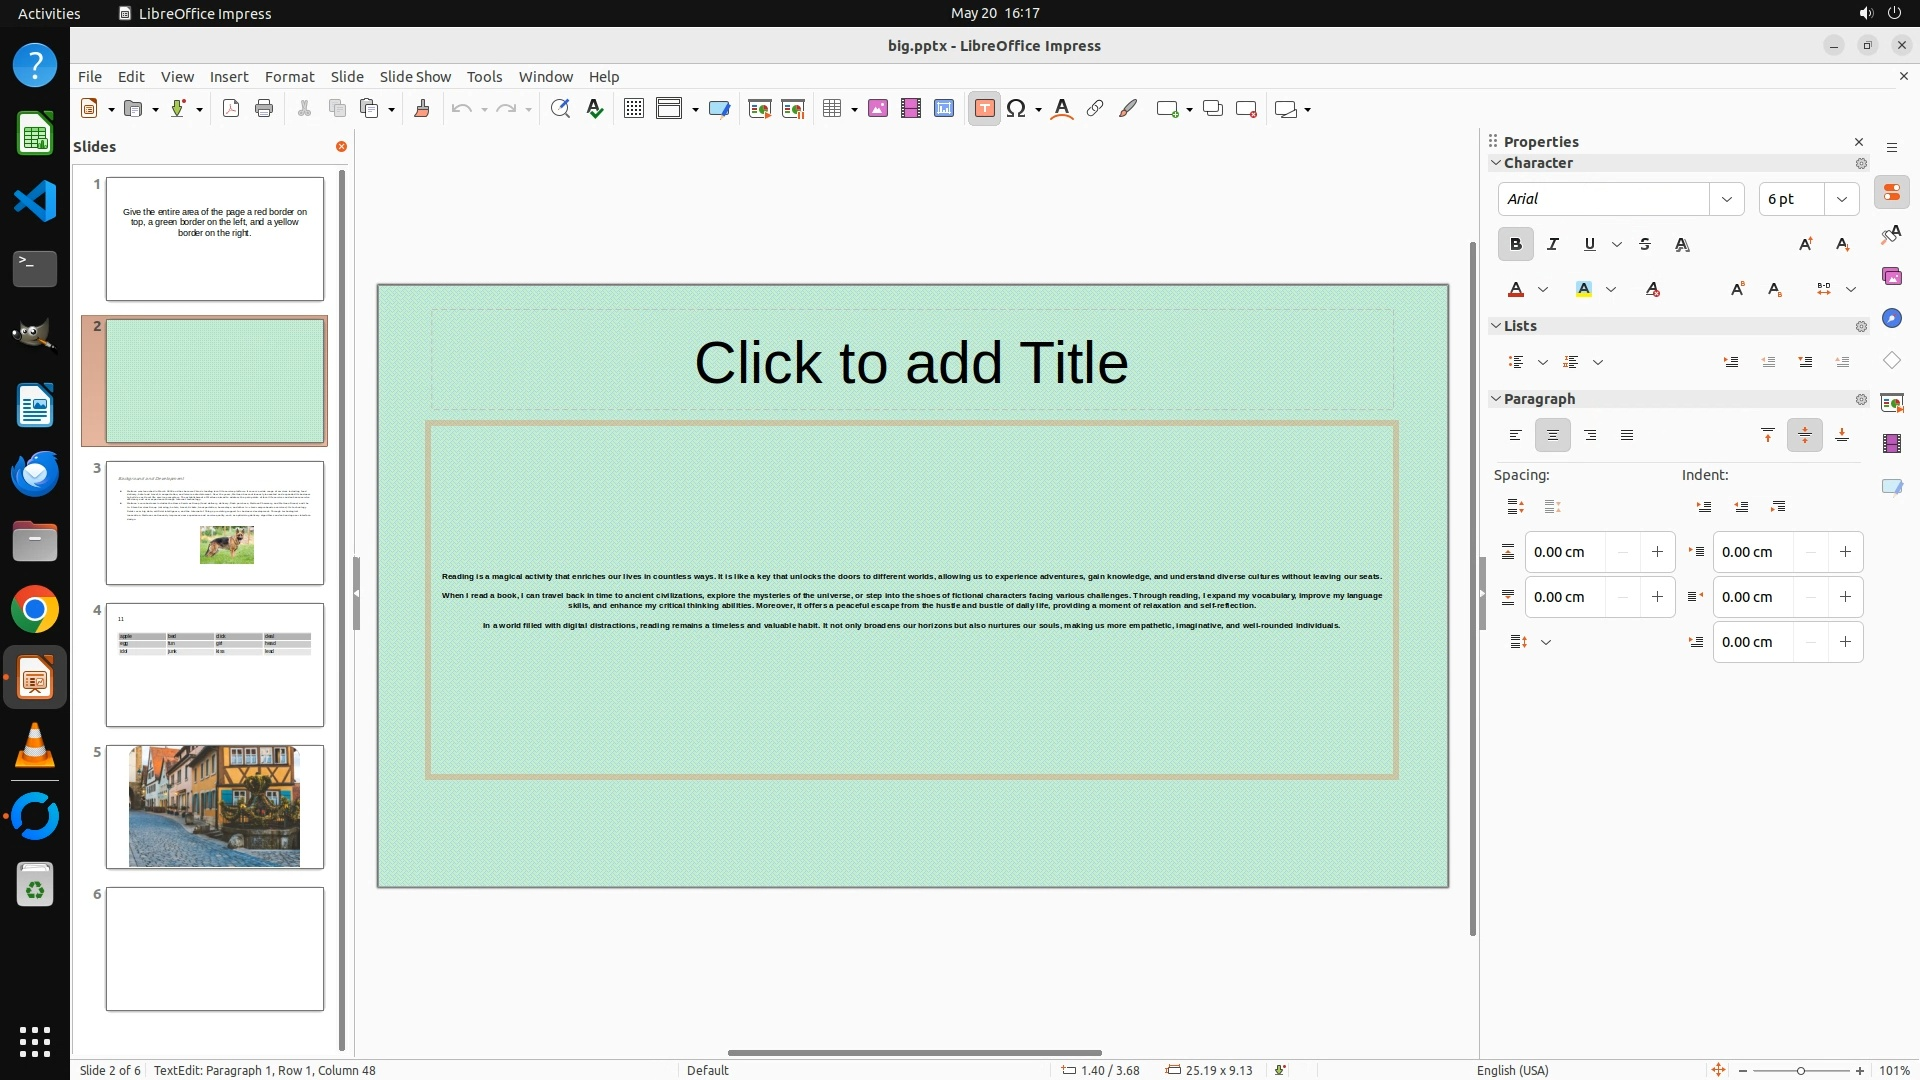
Task: Collapse the Lists section
Action: (1496, 326)
